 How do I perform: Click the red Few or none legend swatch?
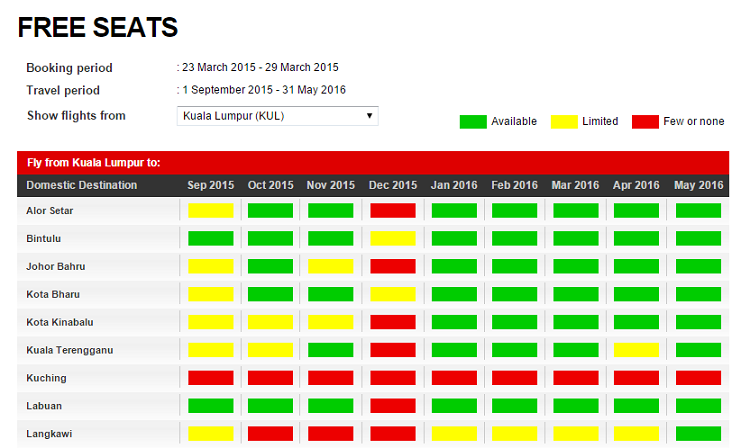coord(644,122)
